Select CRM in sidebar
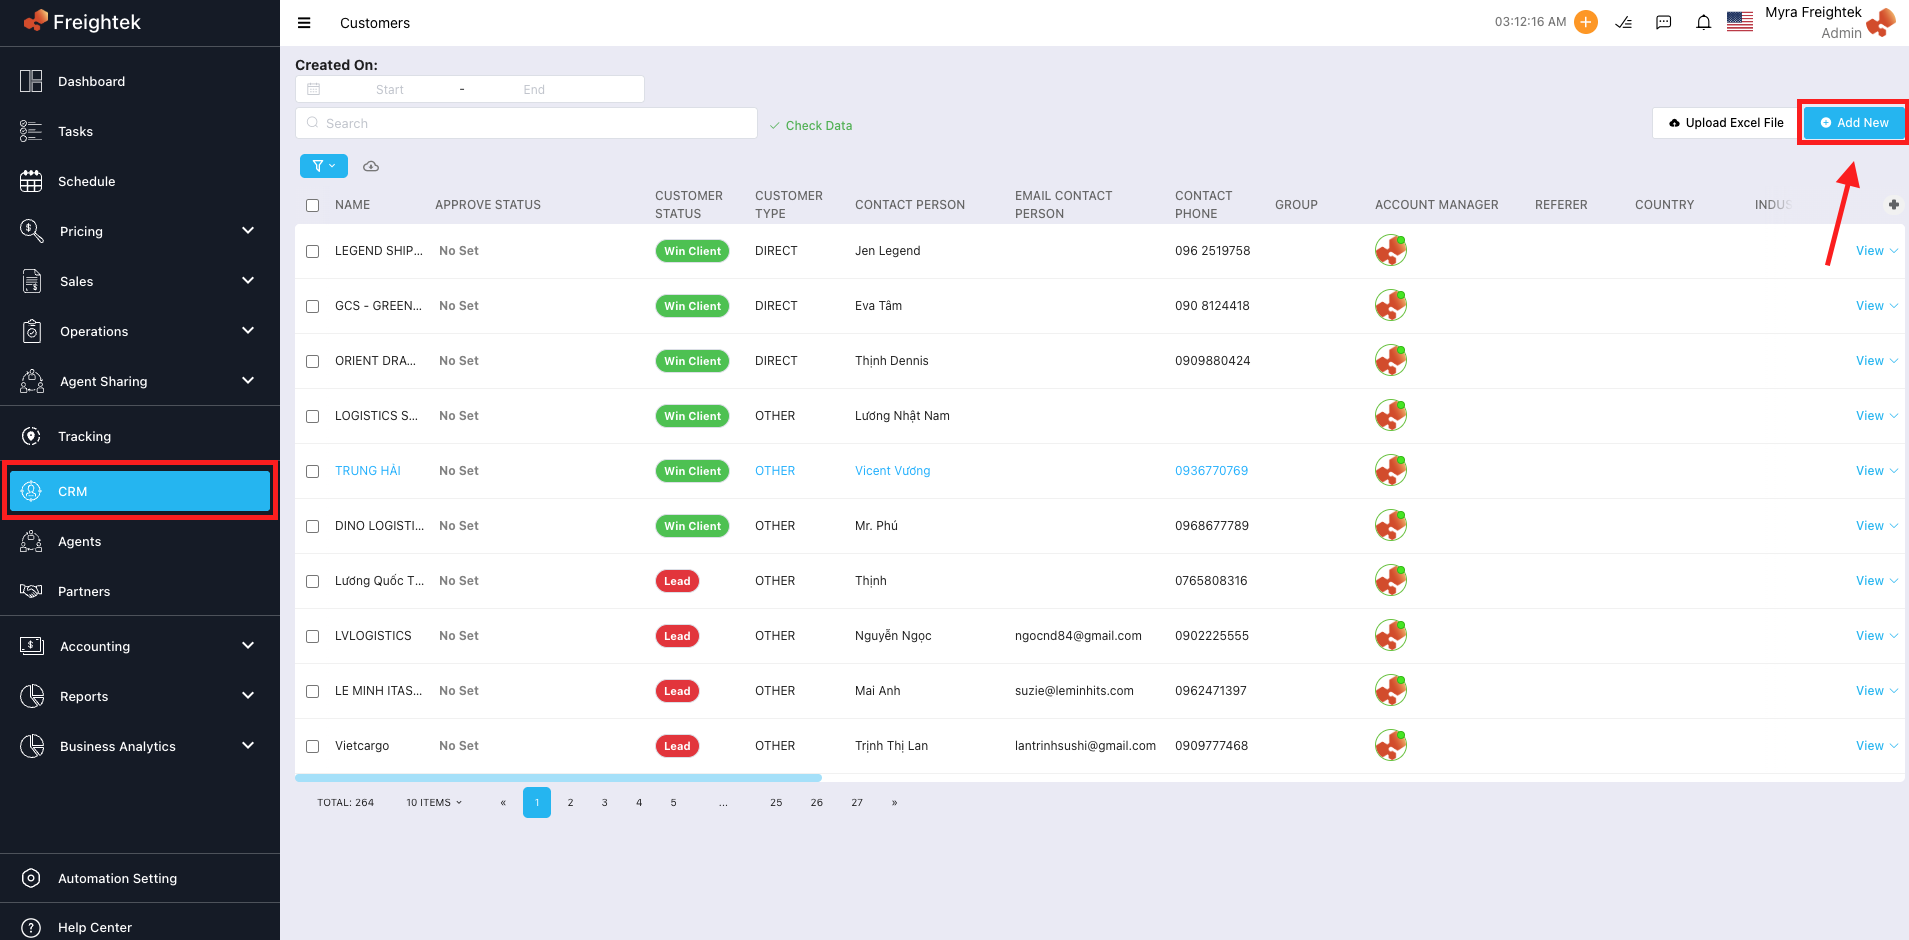This screenshot has width=1909, height=940. click(140, 491)
